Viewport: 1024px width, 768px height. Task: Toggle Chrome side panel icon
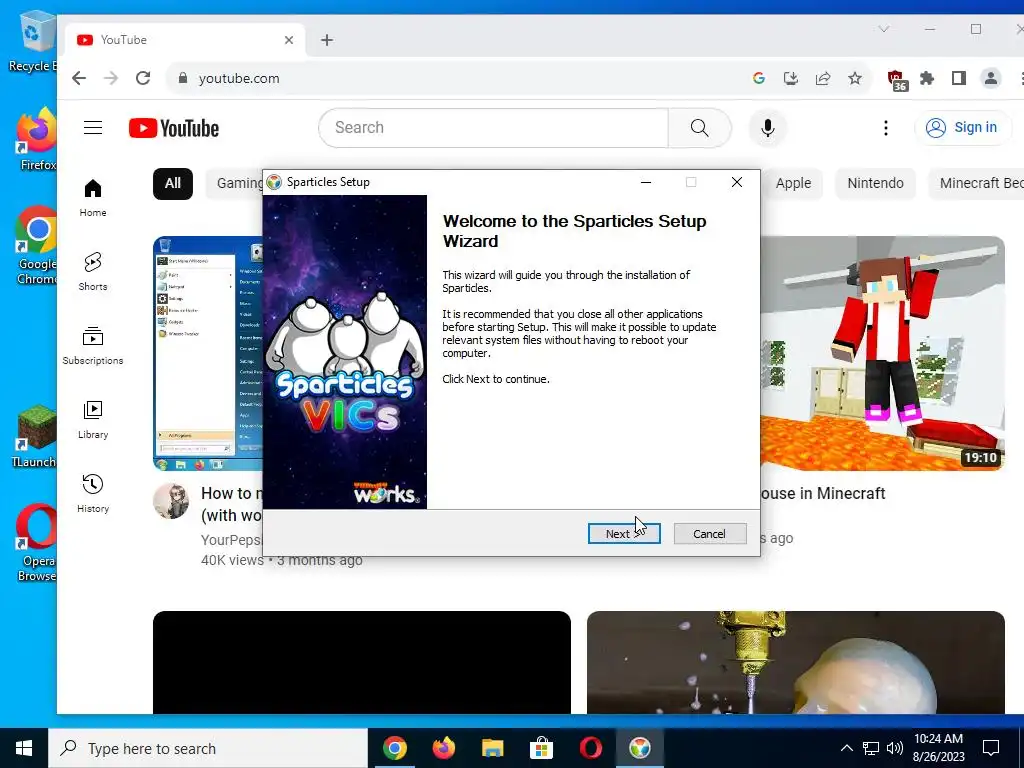click(x=959, y=78)
